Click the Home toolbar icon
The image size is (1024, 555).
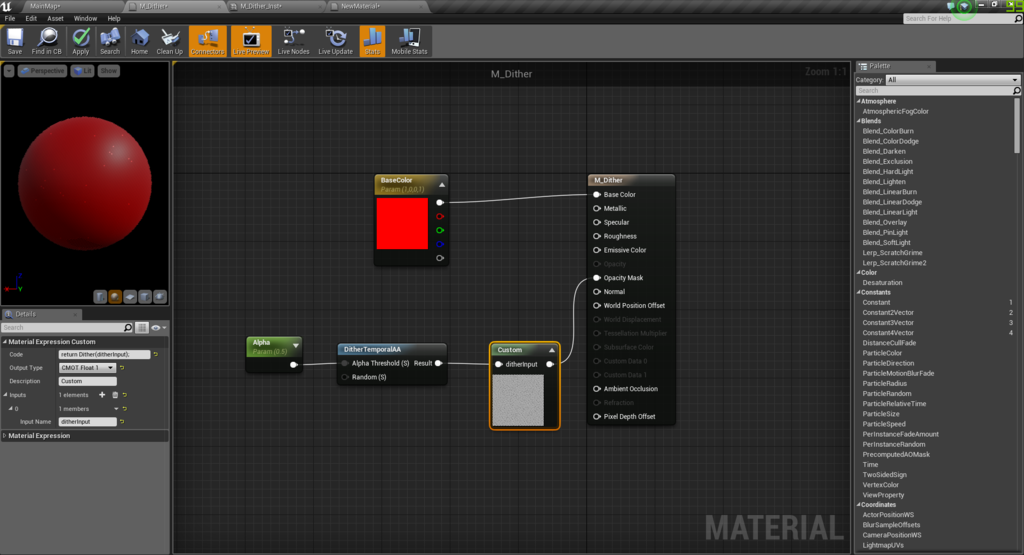coord(139,41)
